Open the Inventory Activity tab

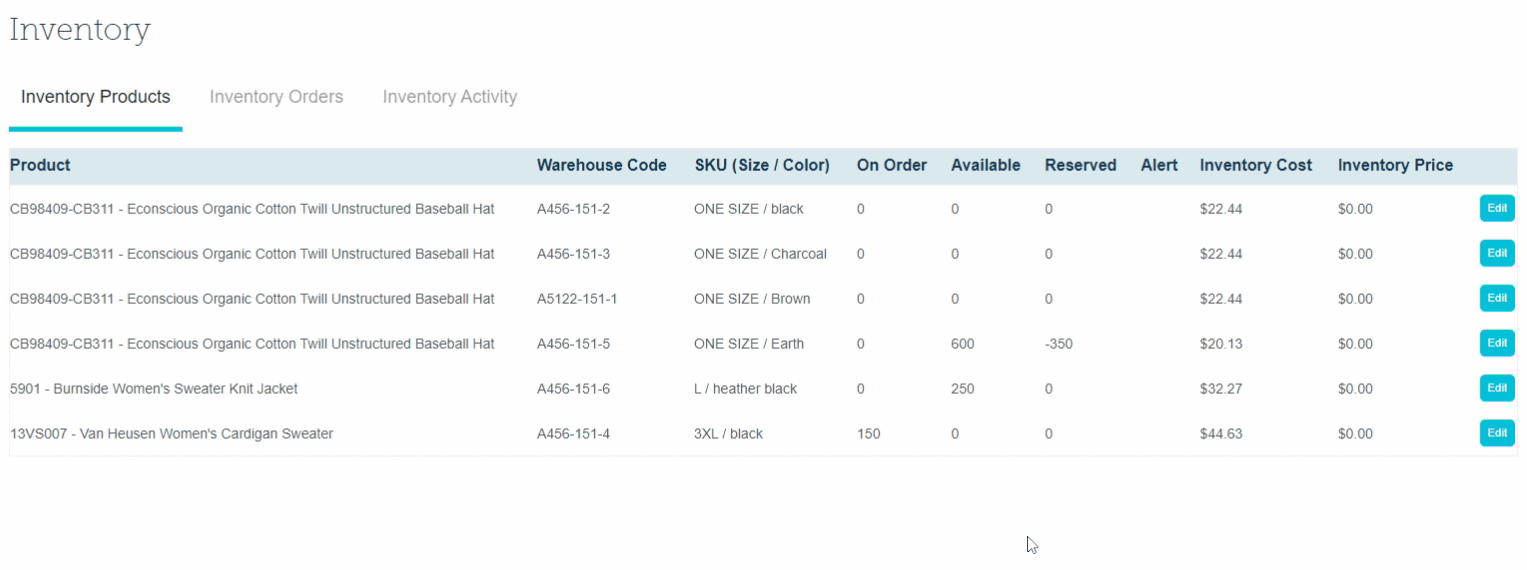pos(449,97)
